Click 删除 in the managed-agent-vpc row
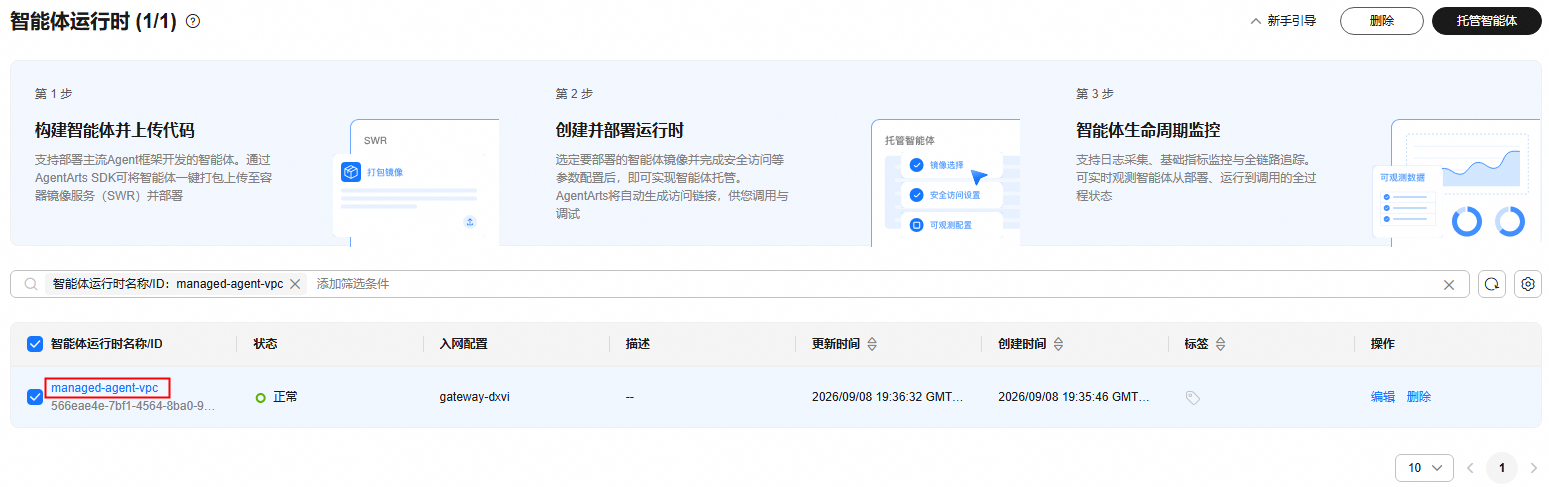 pos(1418,397)
